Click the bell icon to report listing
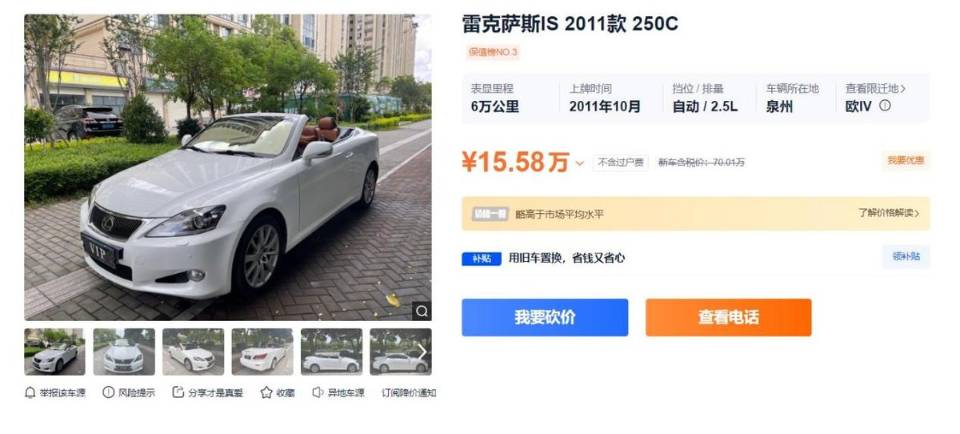960x434 pixels. coord(30,392)
